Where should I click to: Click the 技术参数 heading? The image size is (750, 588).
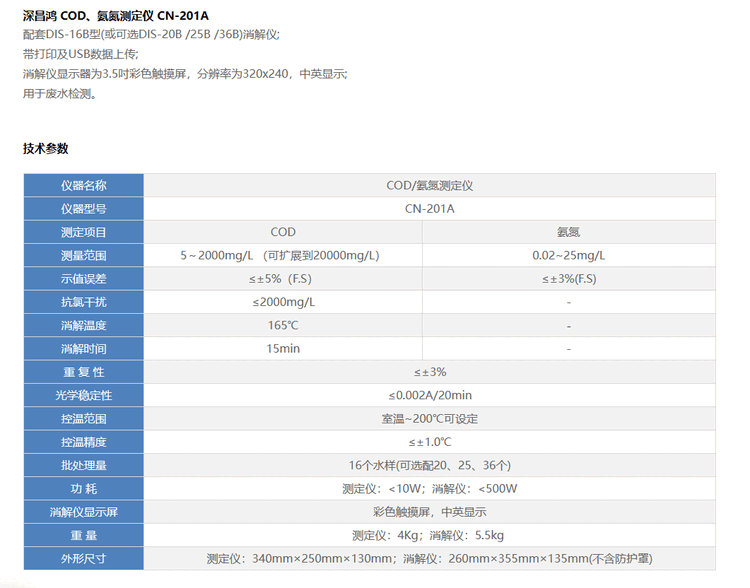click(46, 148)
